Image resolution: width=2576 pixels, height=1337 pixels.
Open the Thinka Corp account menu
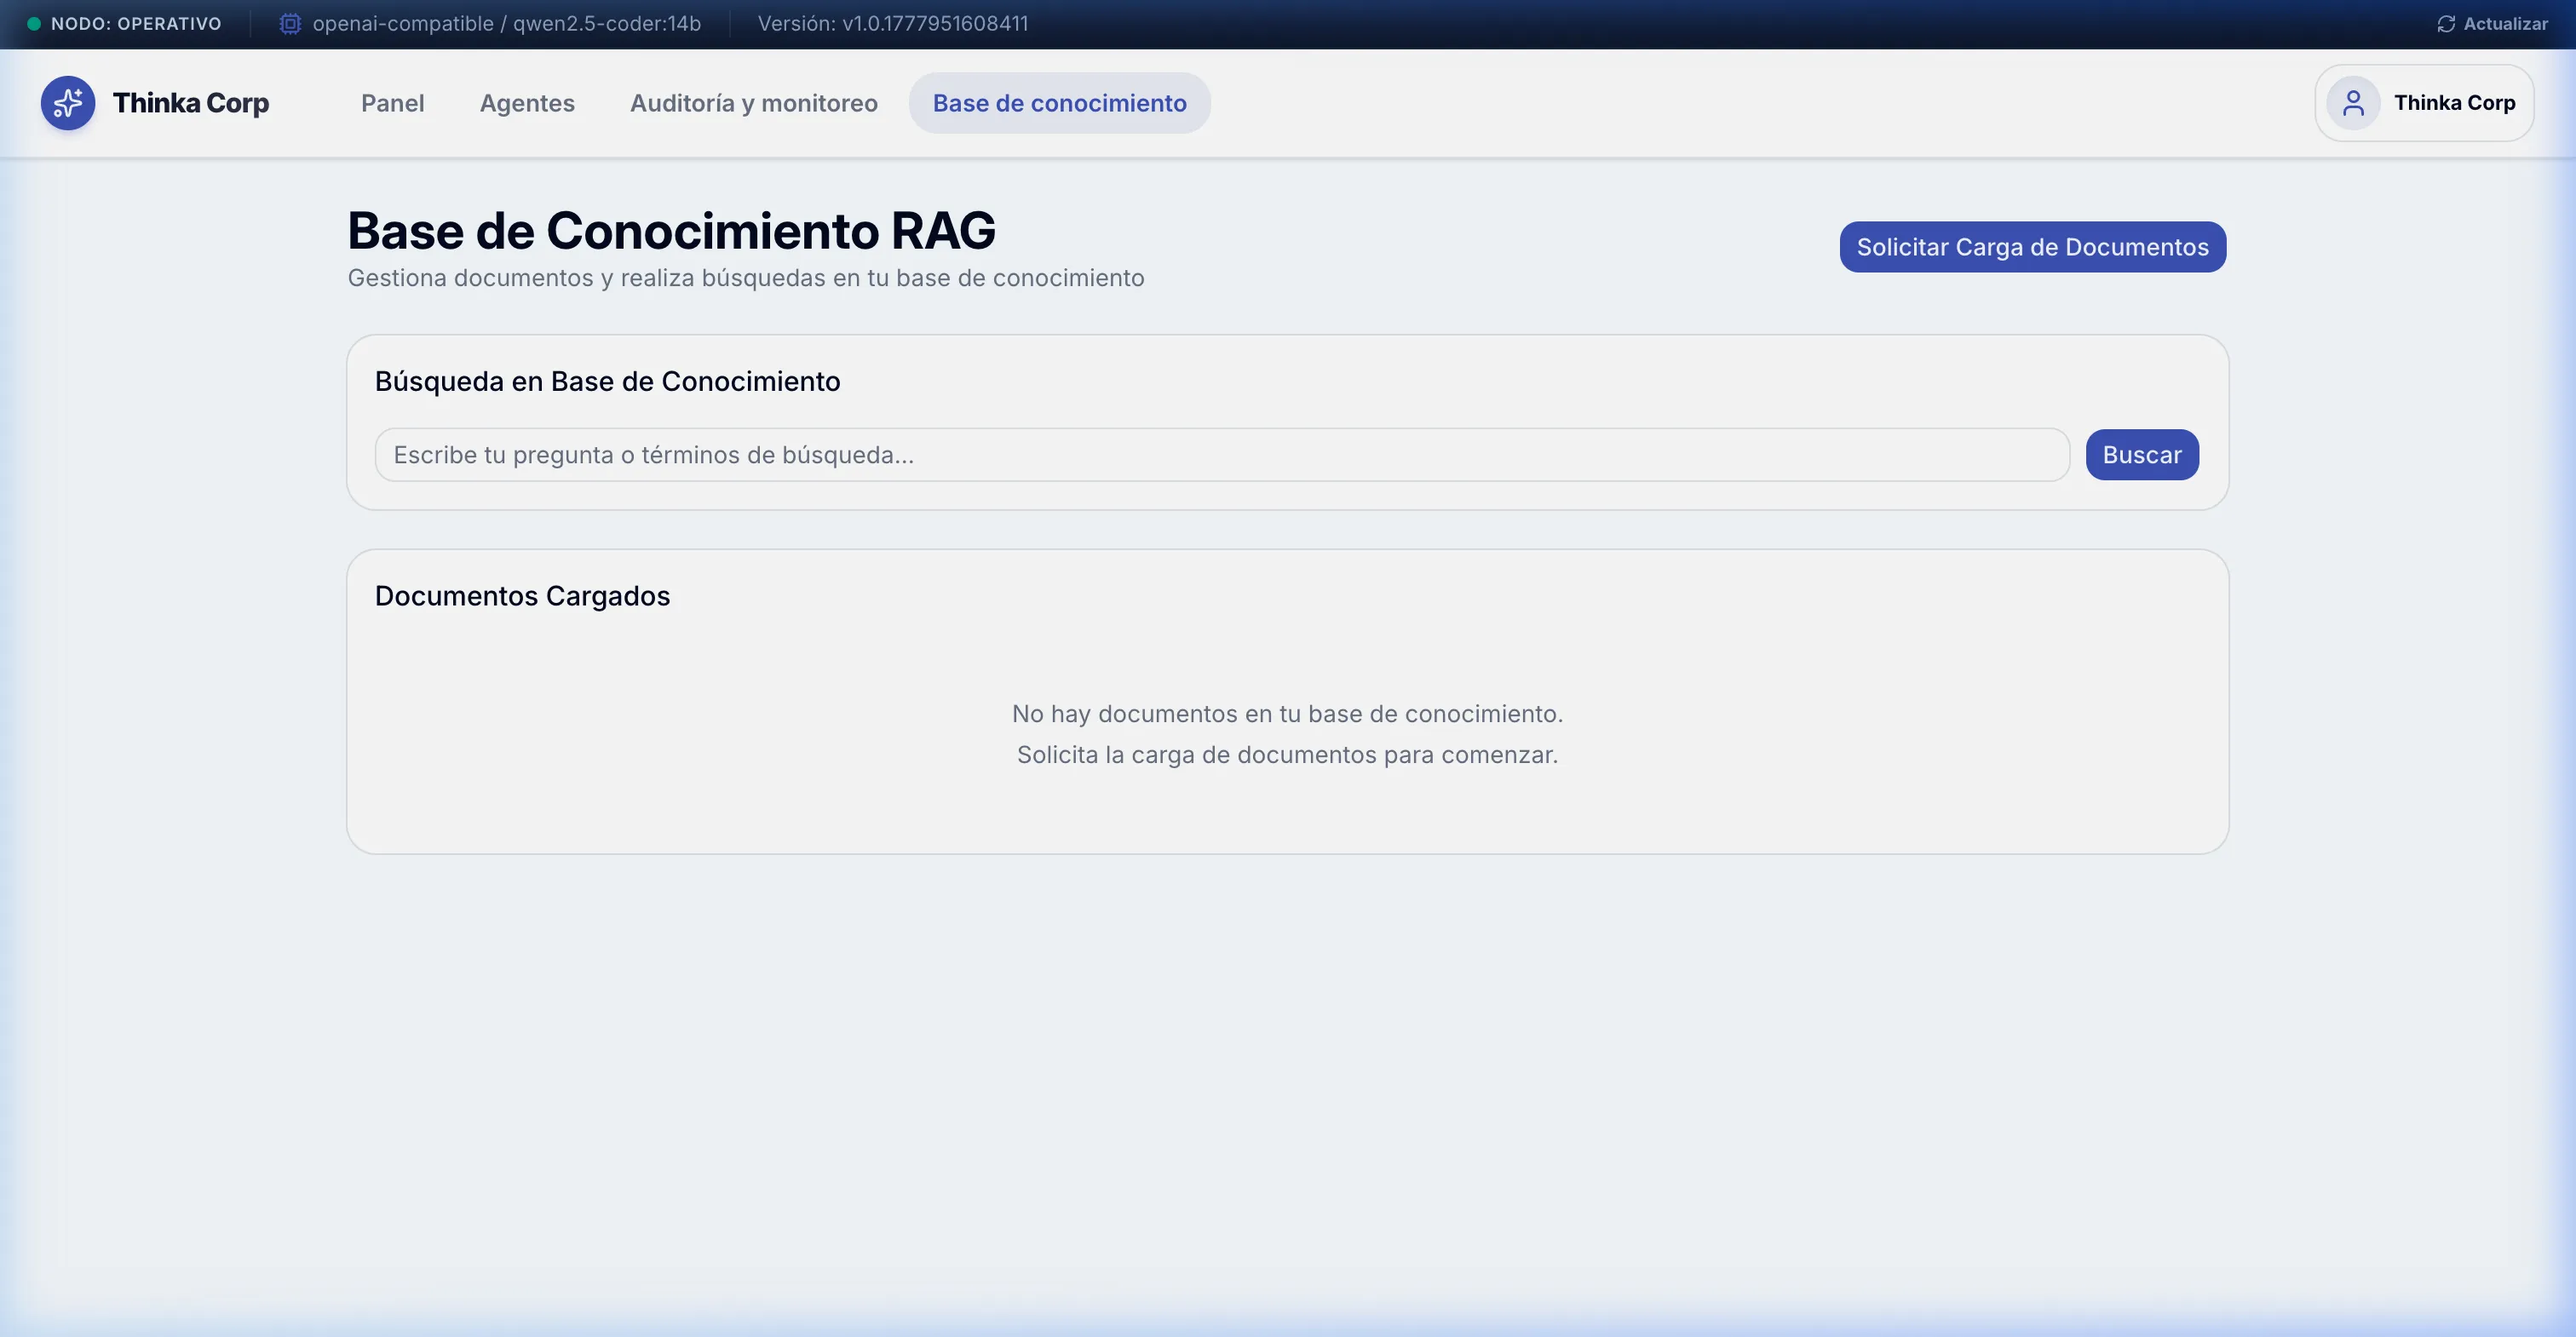coord(2424,103)
